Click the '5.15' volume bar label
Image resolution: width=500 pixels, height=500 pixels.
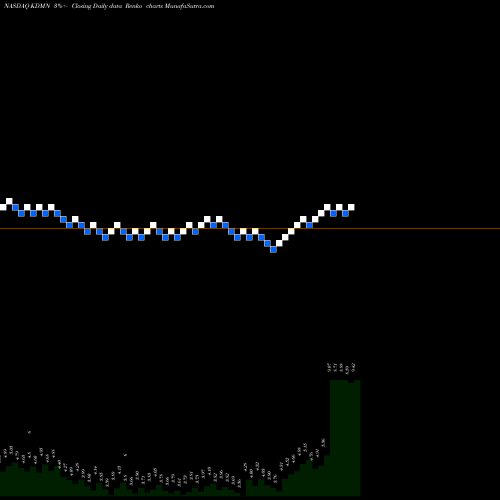(305, 447)
